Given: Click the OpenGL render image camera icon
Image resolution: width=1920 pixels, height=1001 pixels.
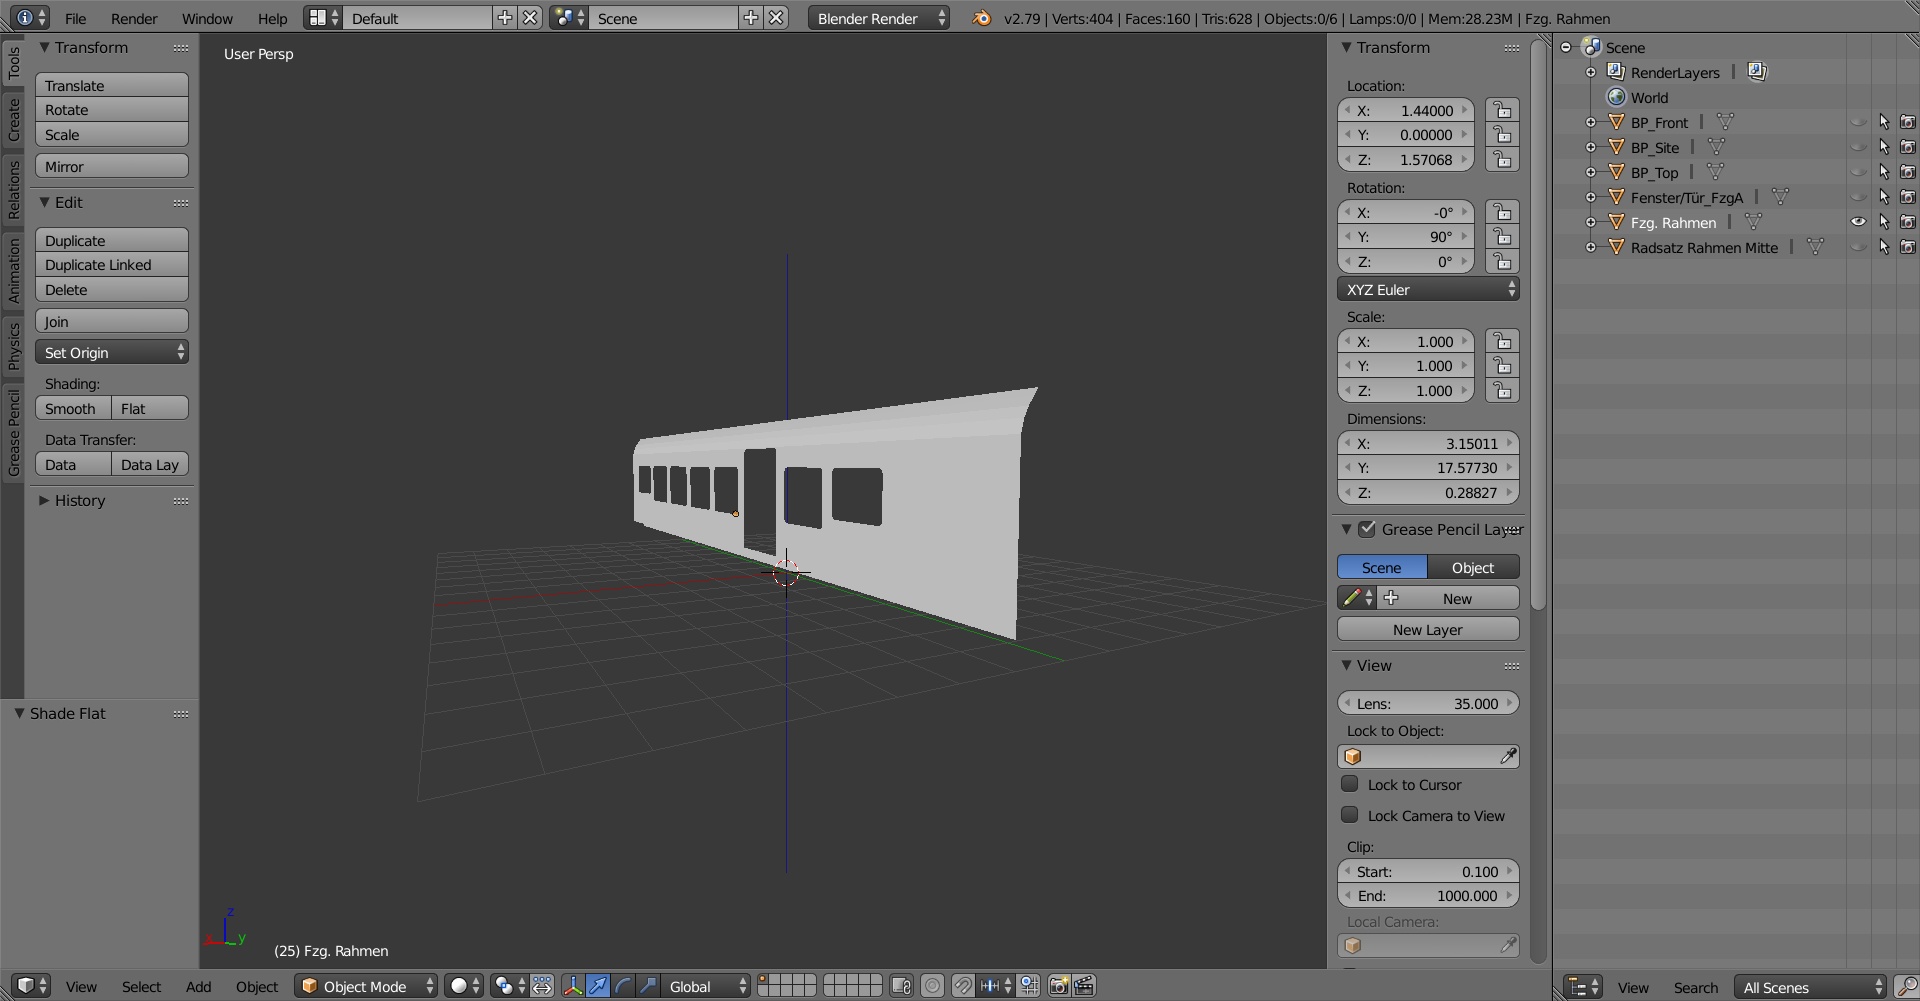Looking at the screenshot, I should [1058, 986].
